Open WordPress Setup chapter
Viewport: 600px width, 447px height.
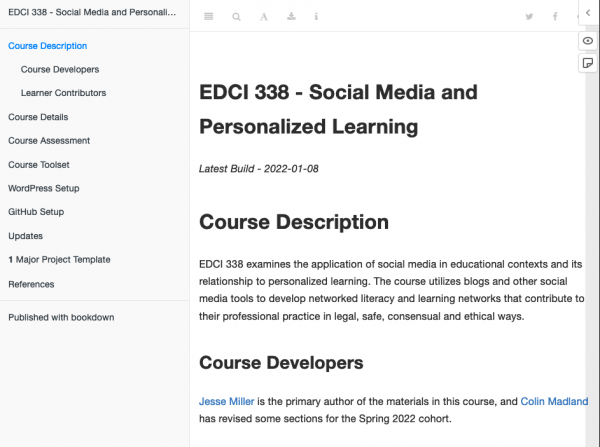click(x=44, y=188)
